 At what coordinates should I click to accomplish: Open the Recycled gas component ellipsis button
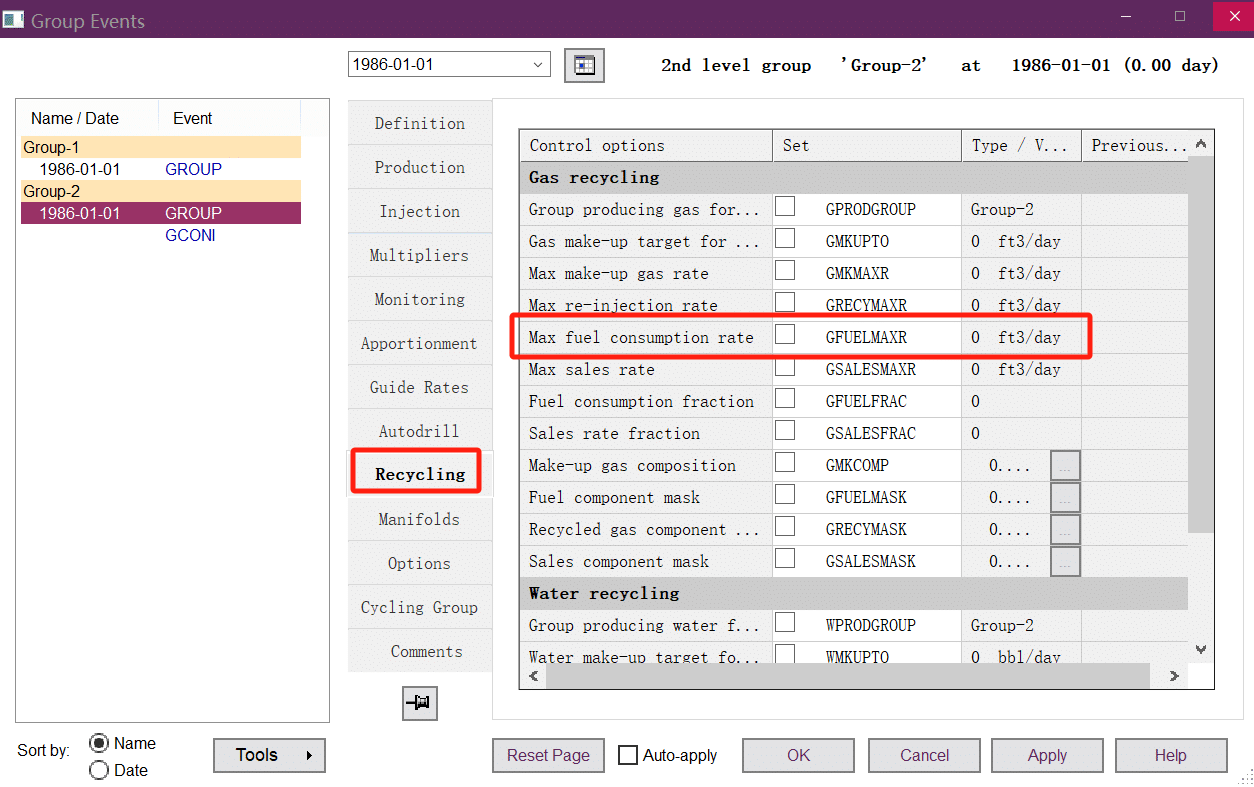tap(1065, 530)
